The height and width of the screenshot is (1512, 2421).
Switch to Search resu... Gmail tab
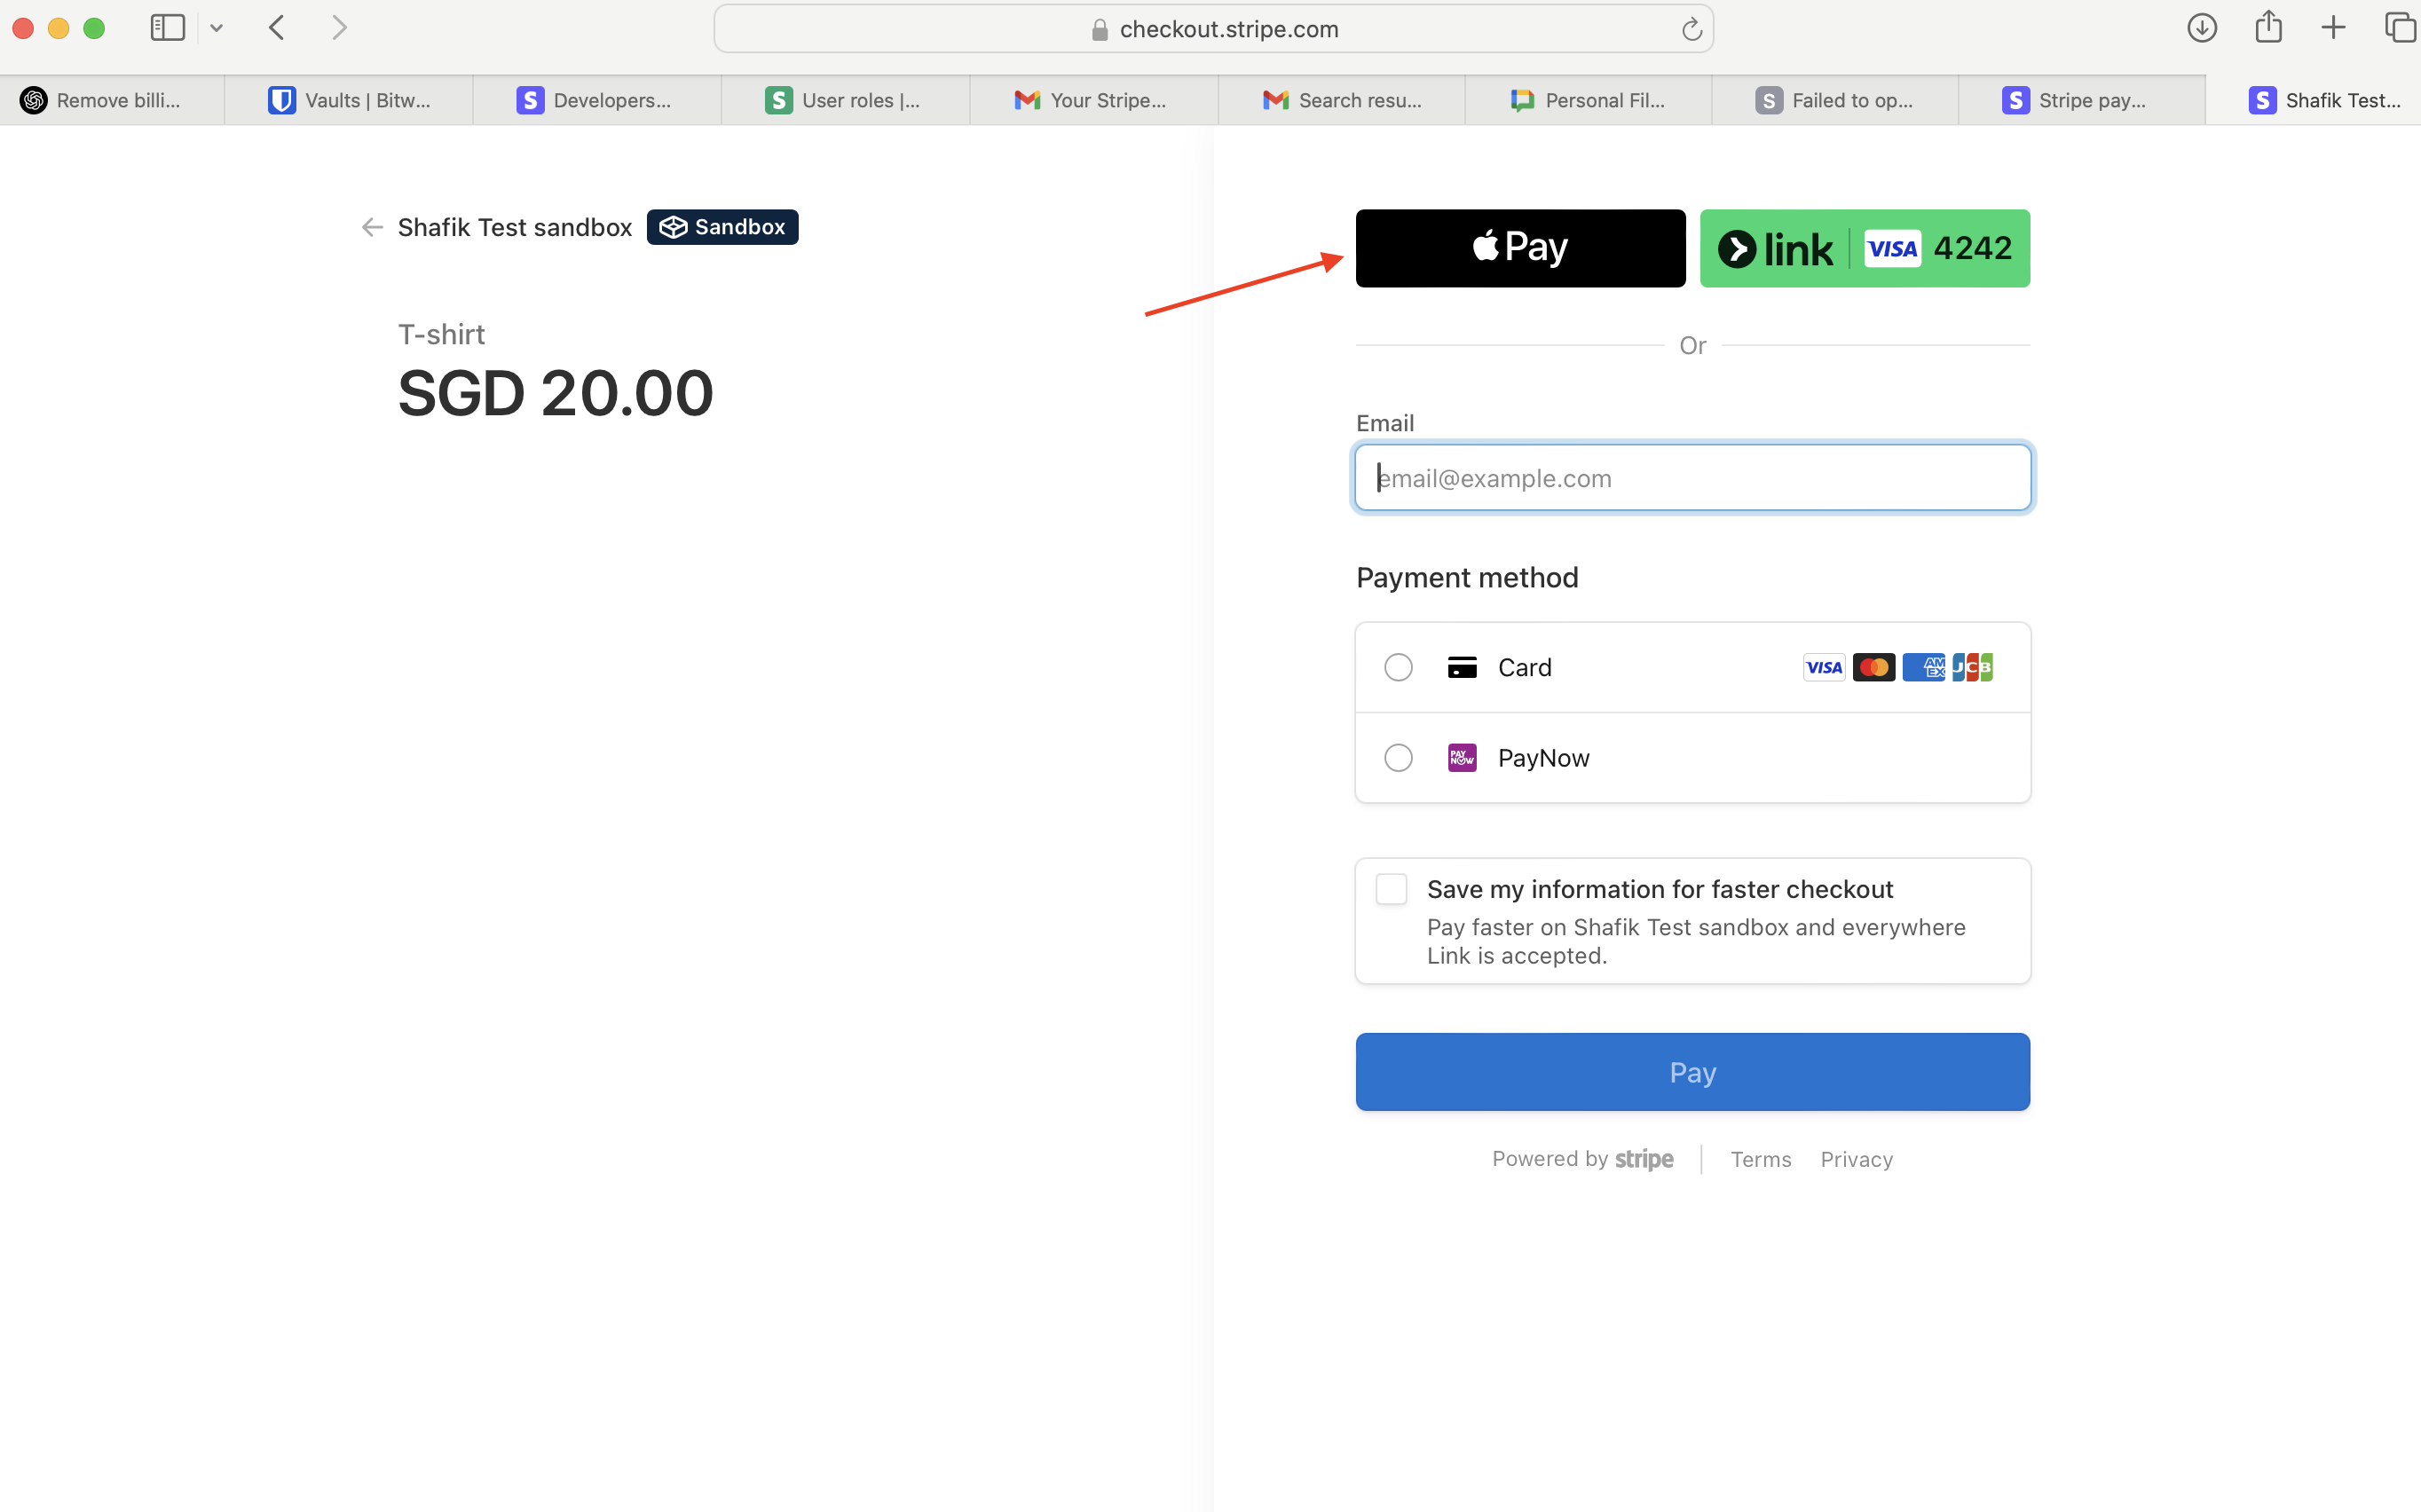1342,100
